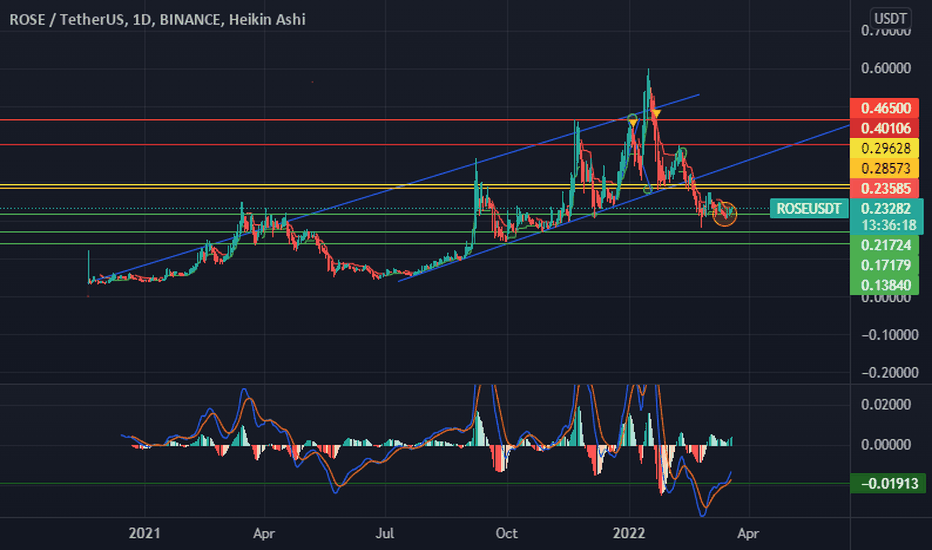Click the -0.20000 price axis tick

coord(889,373)
